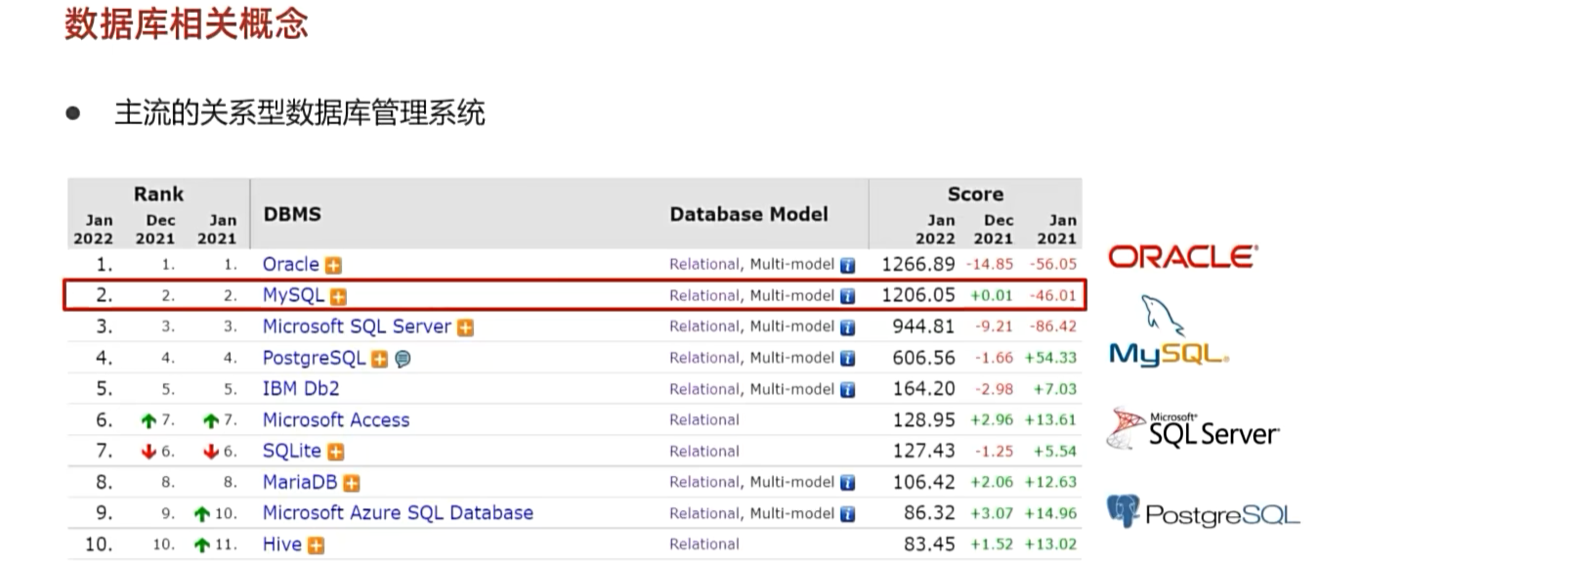Click the score 606.56
Viewport: 1587px width, 585px height.
924,358
